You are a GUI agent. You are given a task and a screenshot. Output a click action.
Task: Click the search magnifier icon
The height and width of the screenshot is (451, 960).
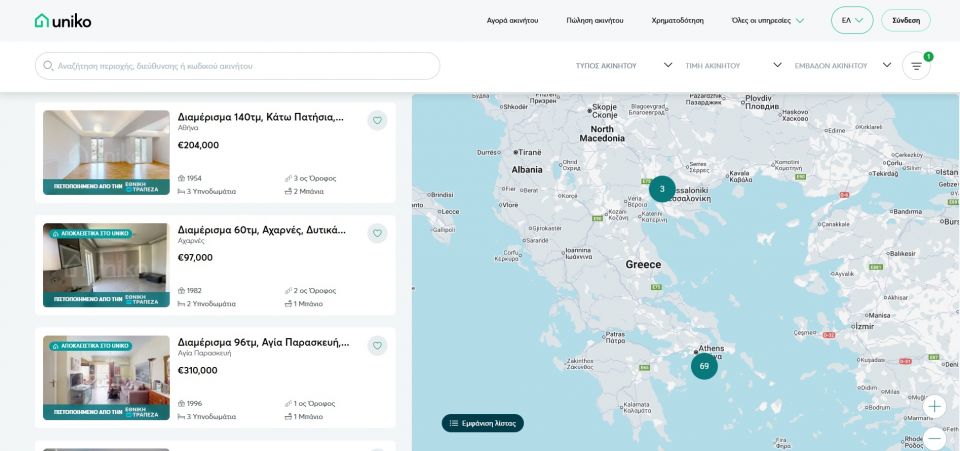point(48,66)
